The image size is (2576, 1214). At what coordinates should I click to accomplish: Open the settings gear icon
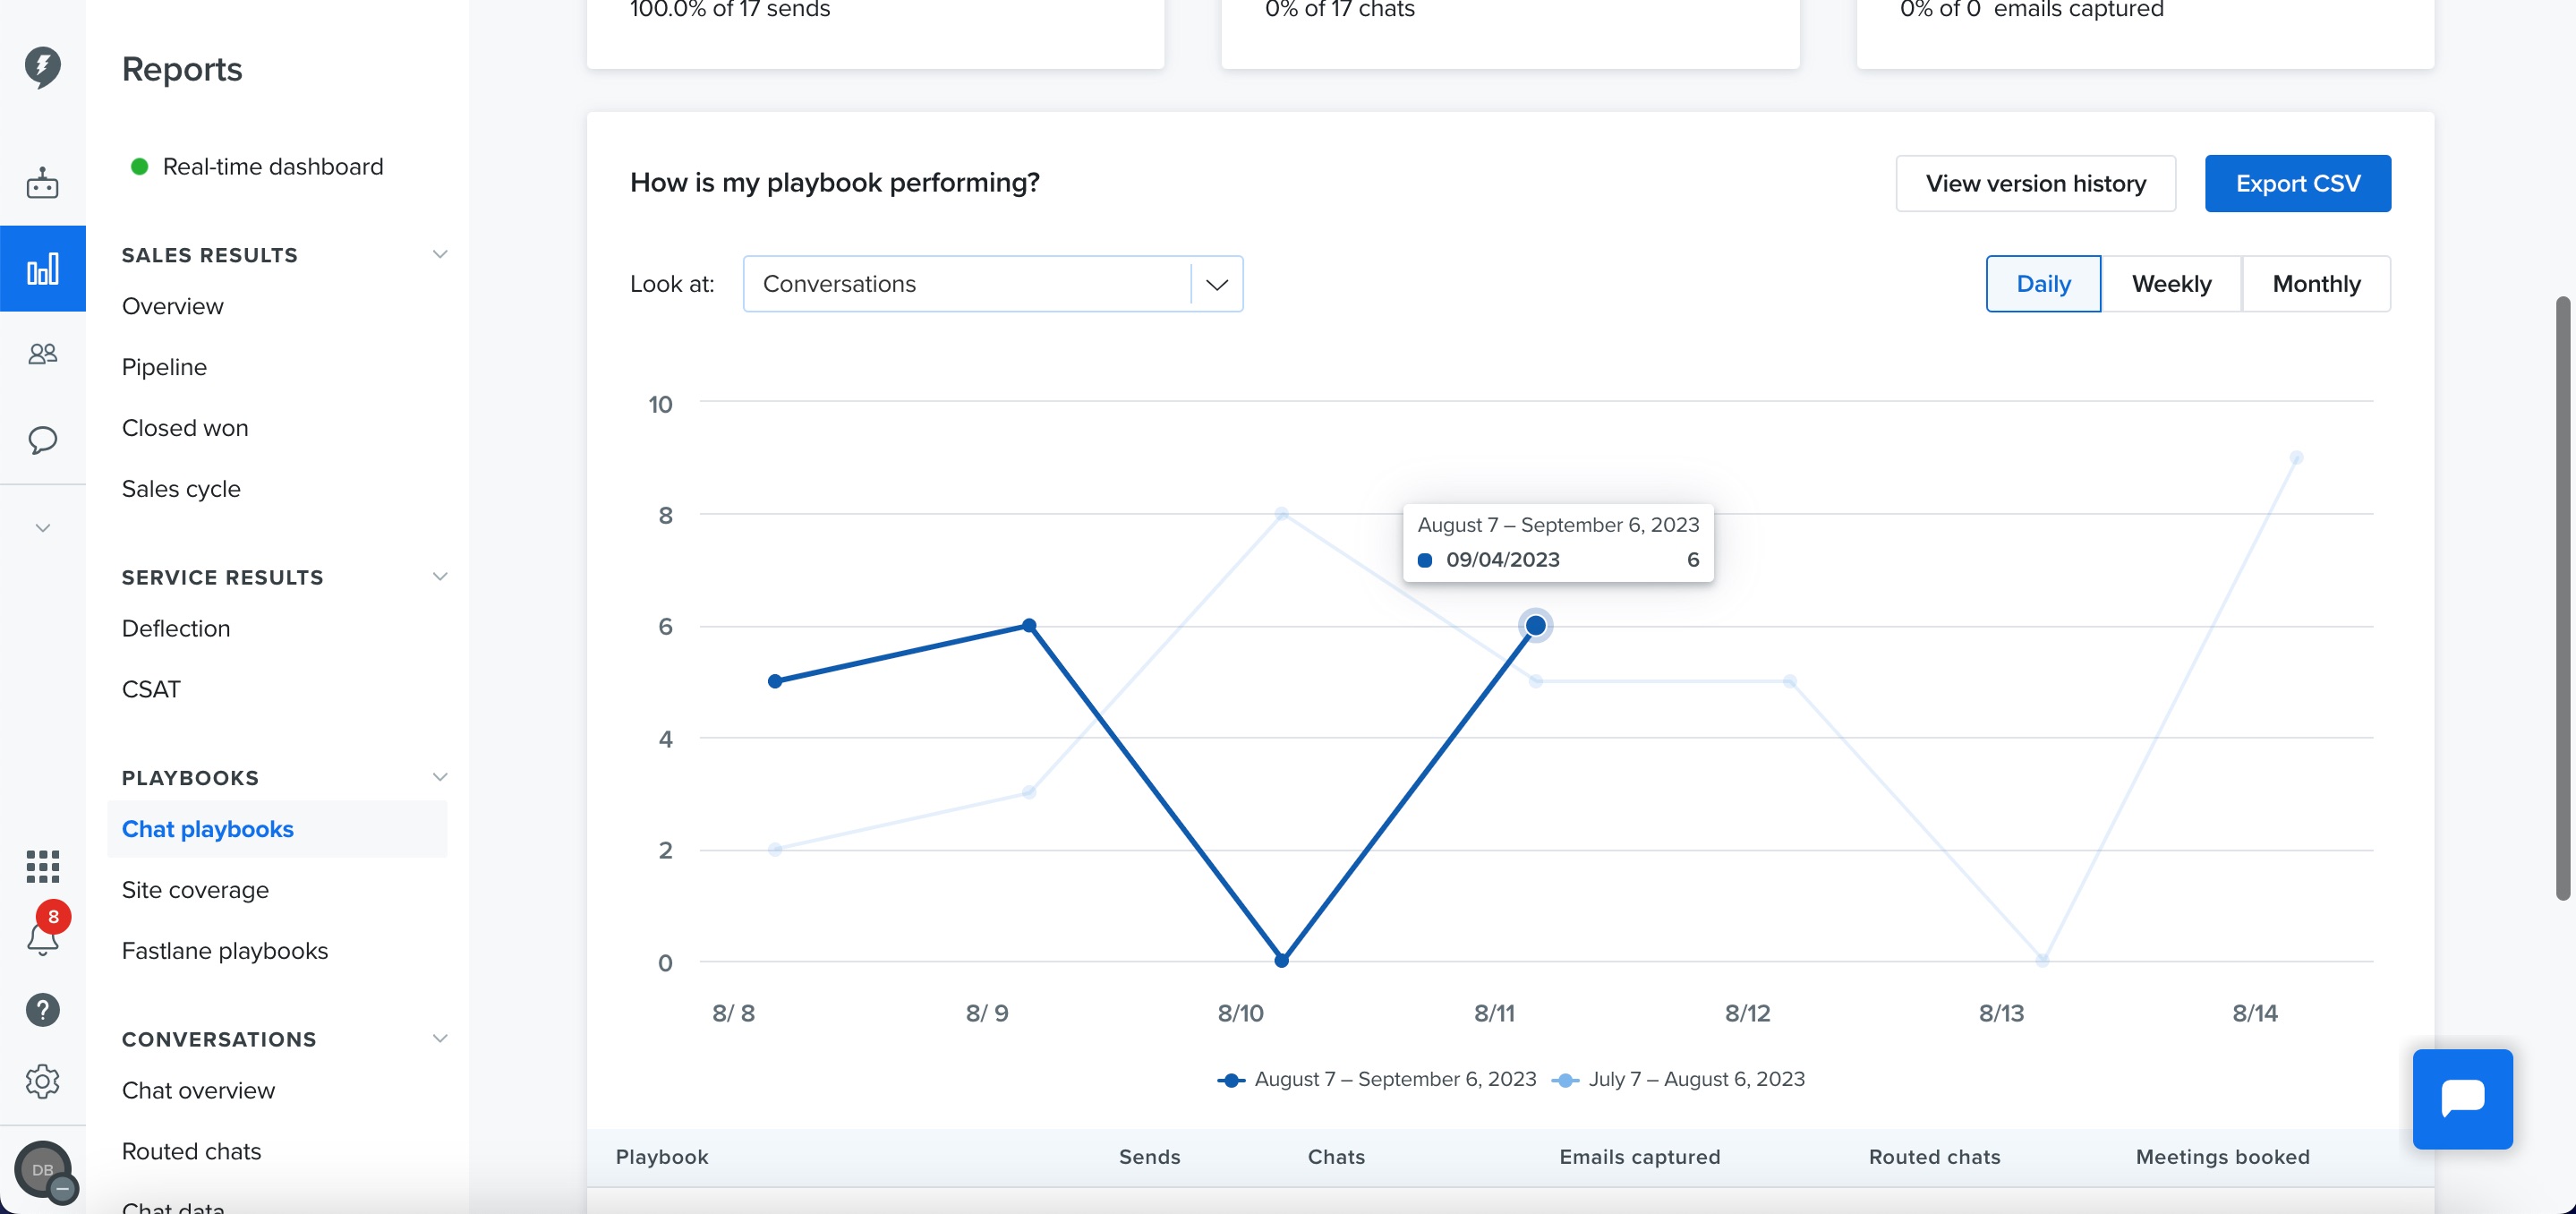[42, 1081]
